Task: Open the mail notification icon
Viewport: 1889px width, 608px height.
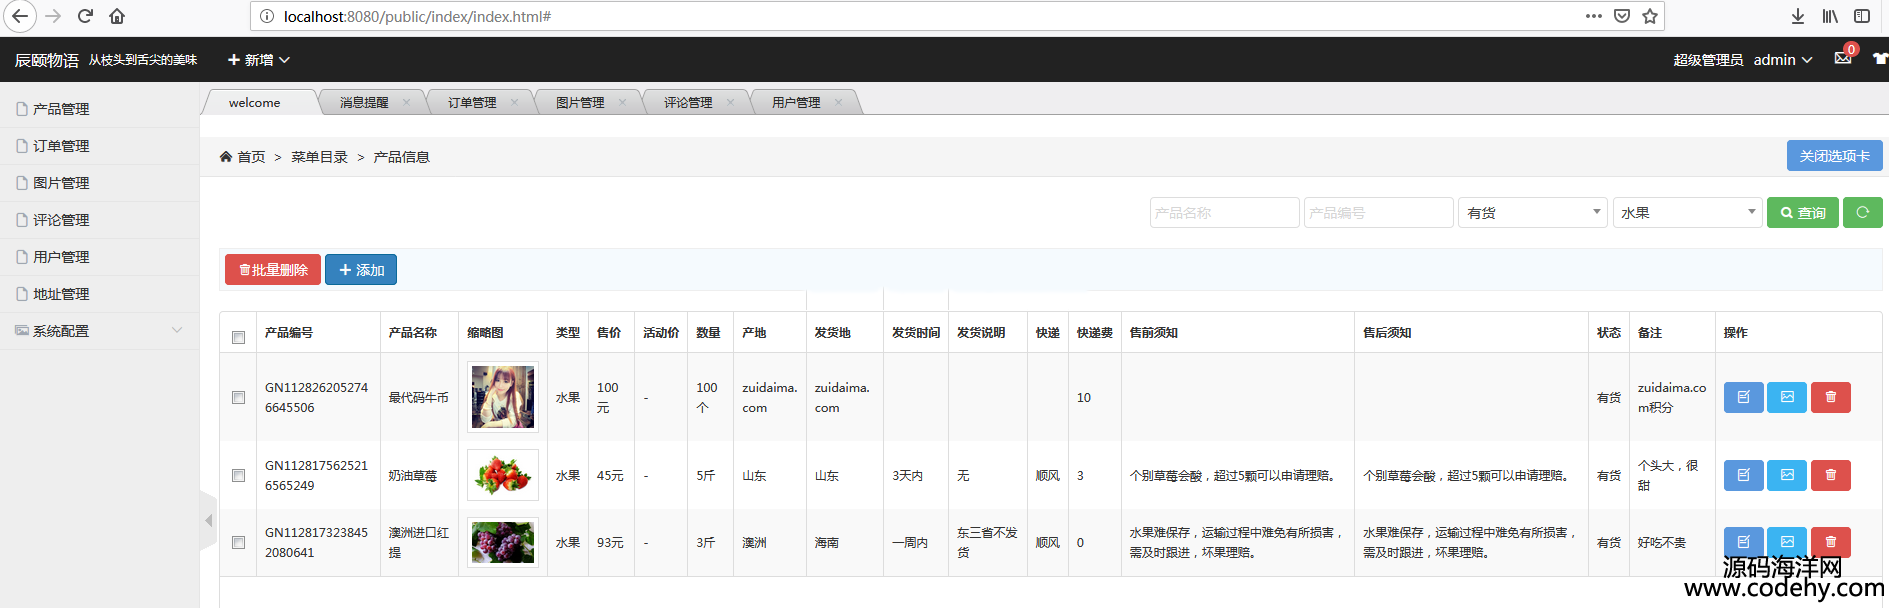Action: coord(1842,58)
